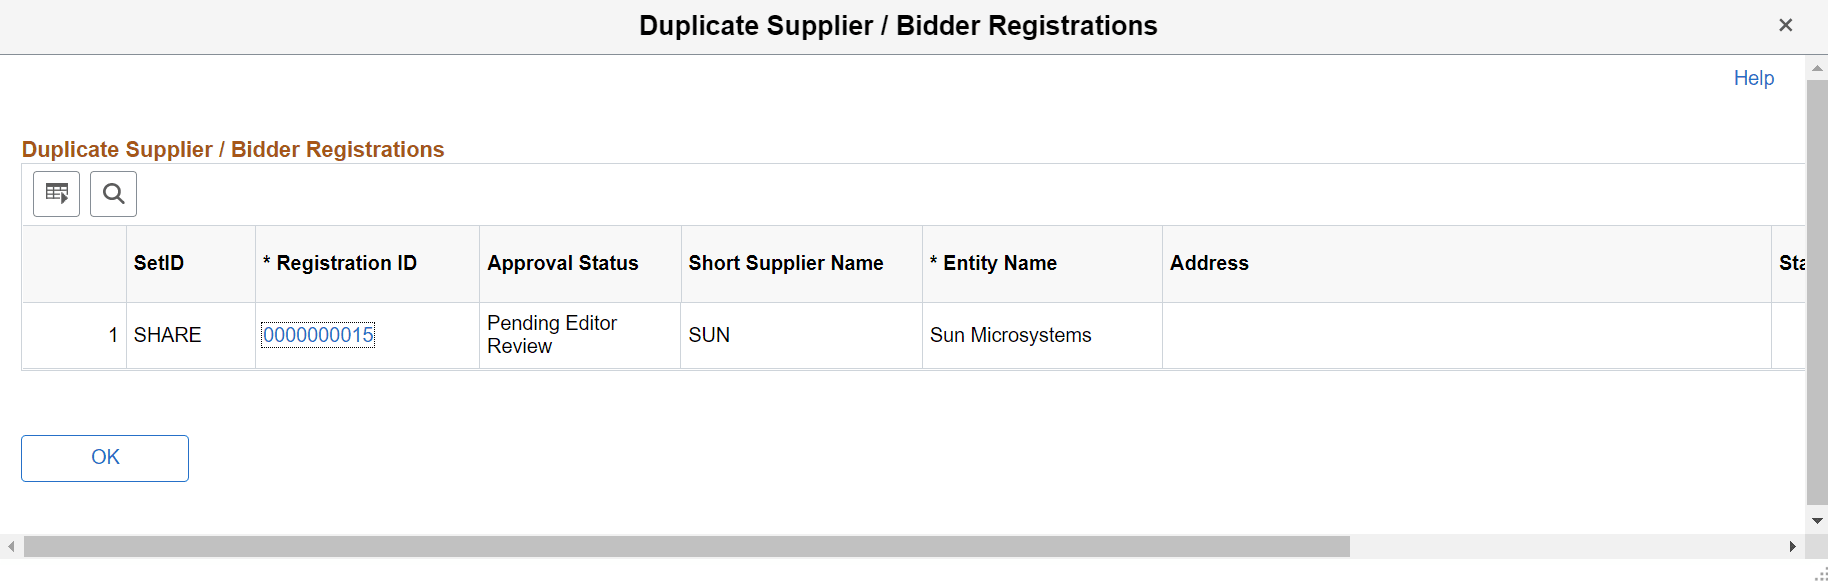Confirm with the OK button

pos(104,457)
